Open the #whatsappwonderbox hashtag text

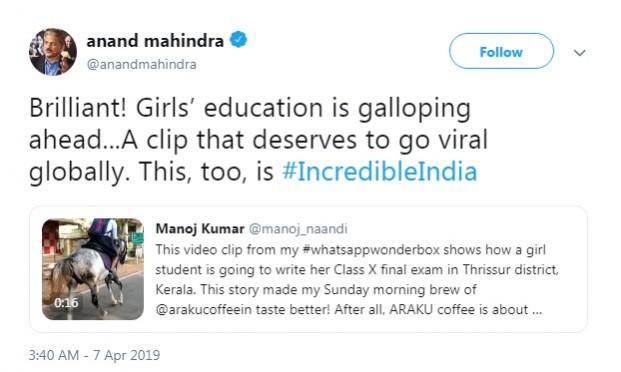[371, 250]
